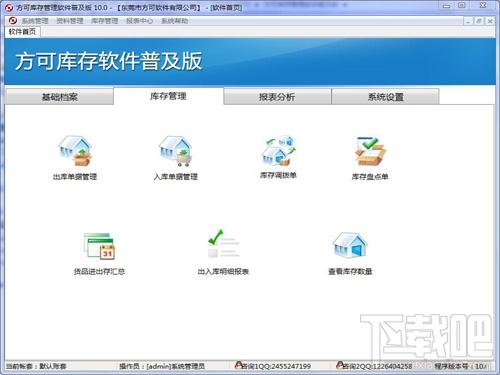Click 方可库存软件普及版 banner title
Image resolution: width=500 pixels, height=375 pixels.
[x=109, y=61]
